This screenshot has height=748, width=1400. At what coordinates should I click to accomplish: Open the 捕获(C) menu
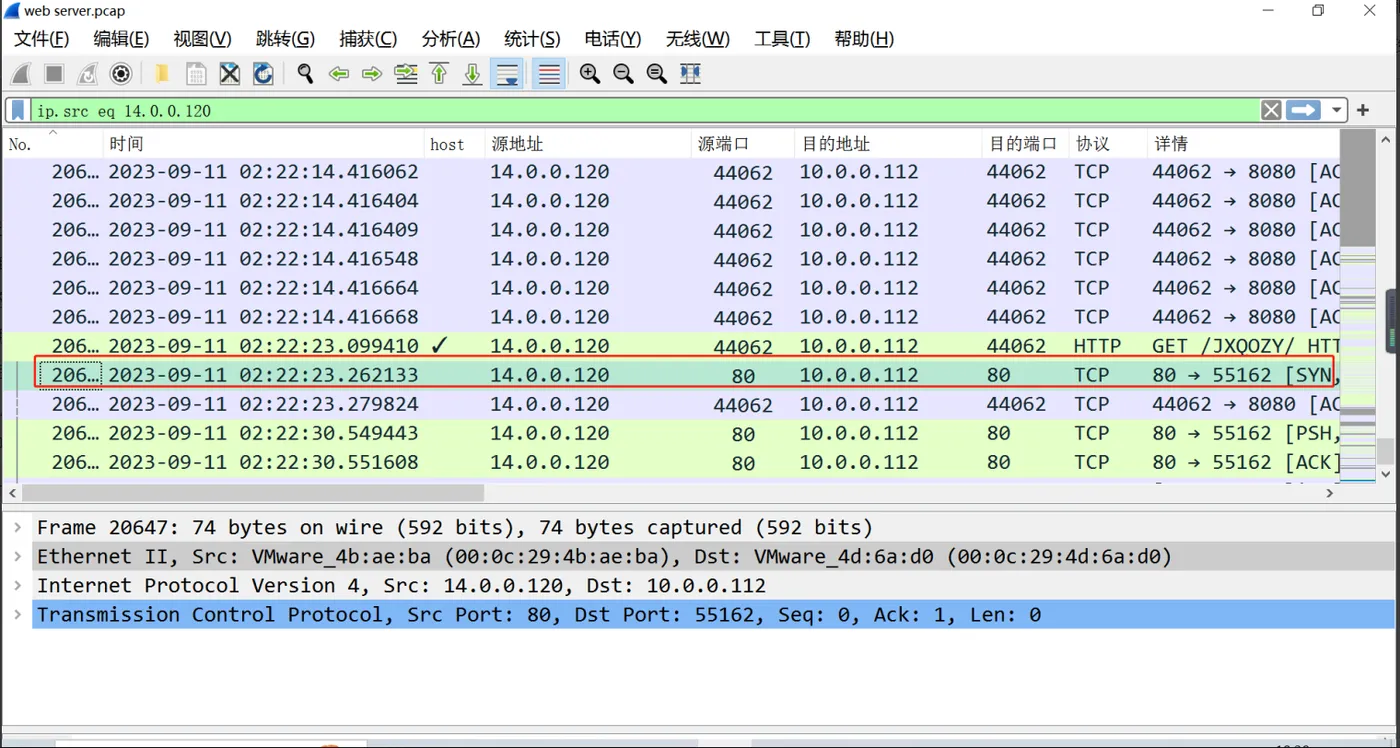pyautogui.click(x=368, y=39)
